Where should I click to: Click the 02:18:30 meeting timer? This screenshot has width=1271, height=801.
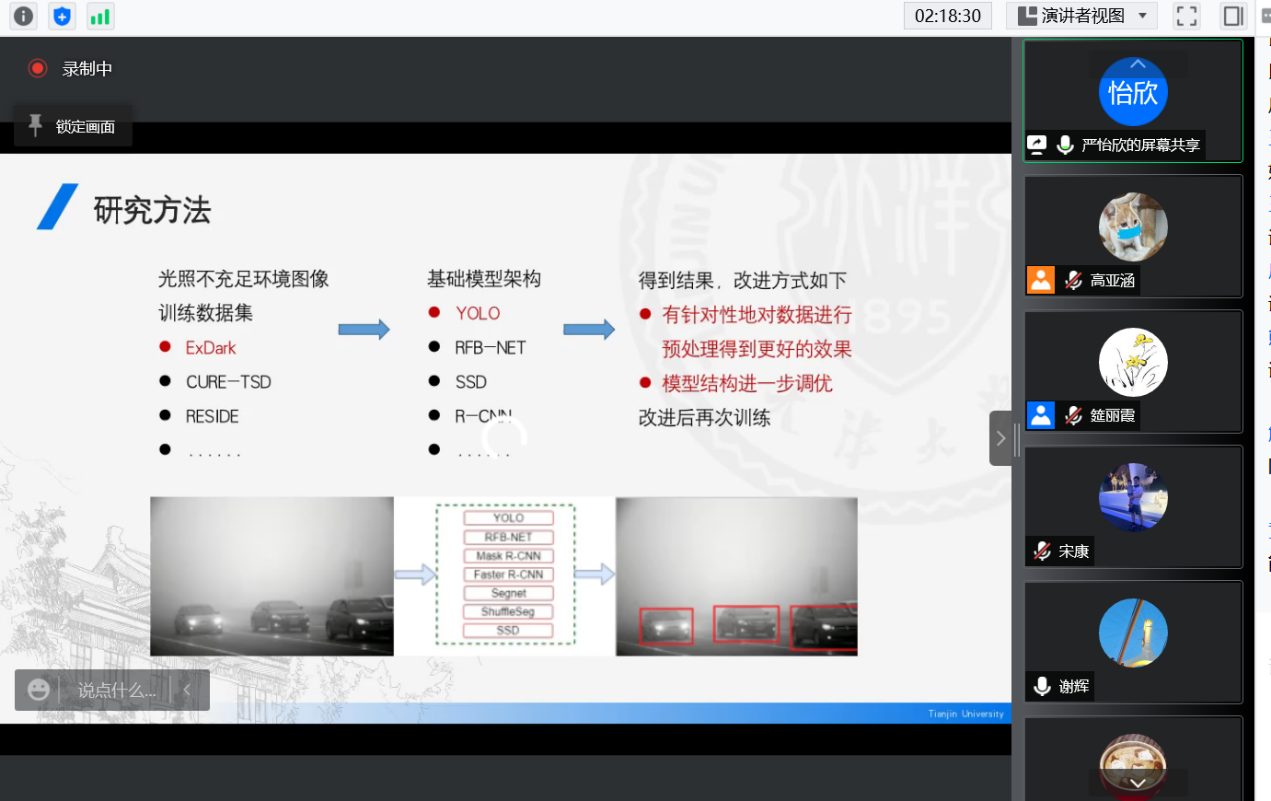pos(947,16)
